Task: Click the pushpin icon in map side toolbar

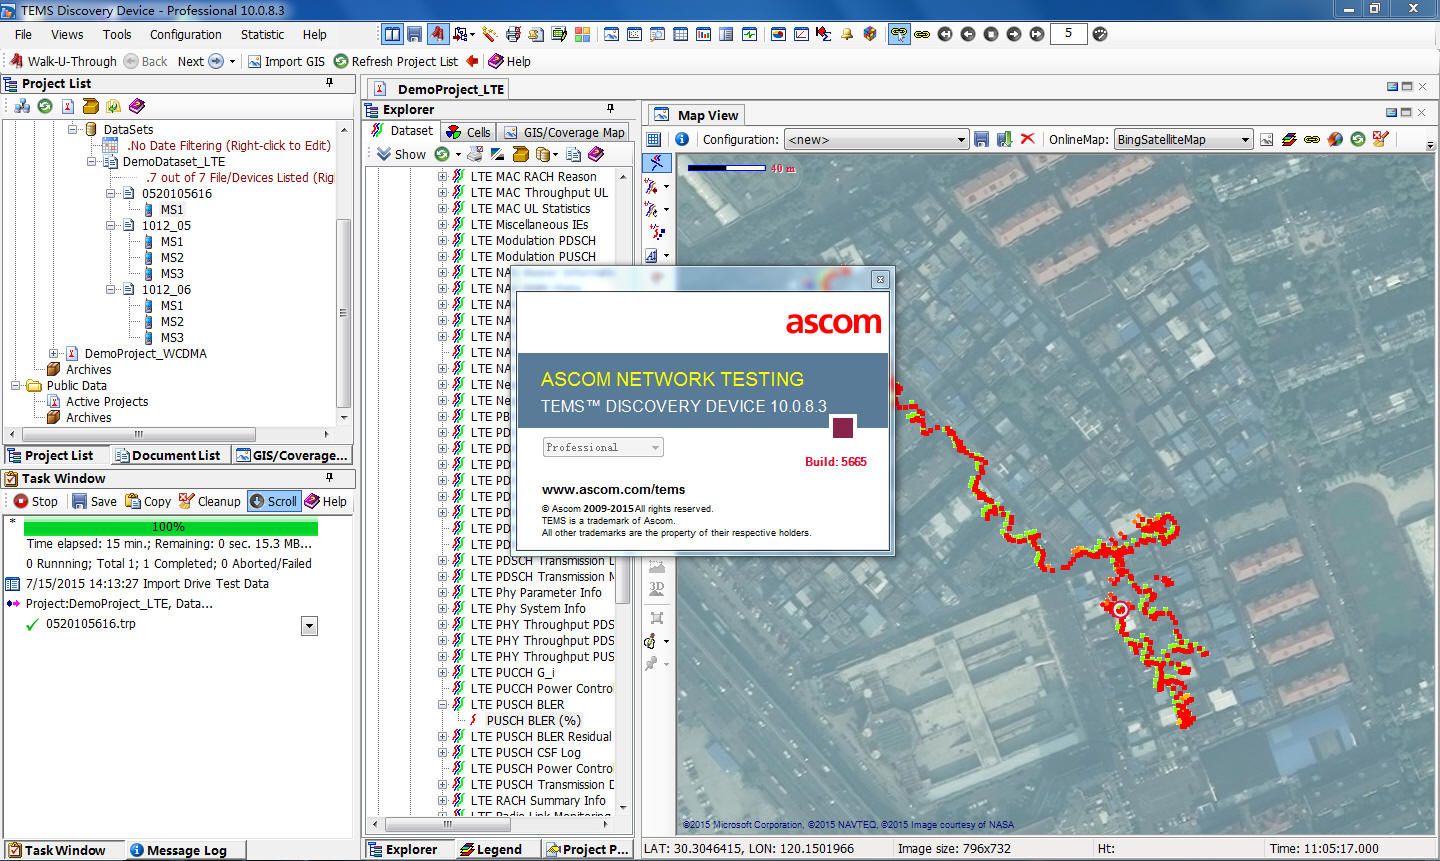Action: (653, 663)
